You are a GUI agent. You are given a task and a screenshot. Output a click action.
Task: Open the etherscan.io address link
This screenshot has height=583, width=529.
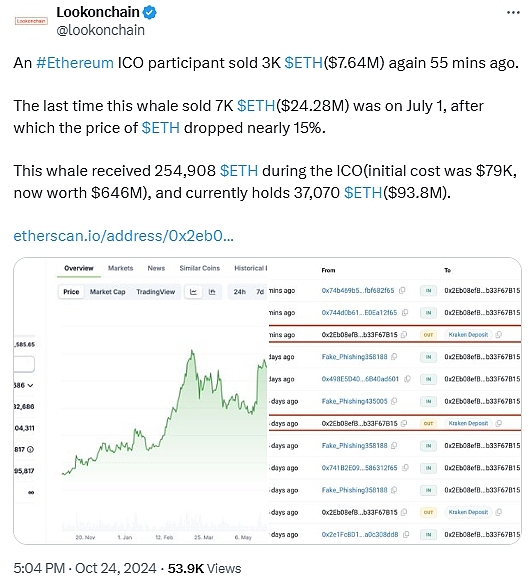pos(123,236)
